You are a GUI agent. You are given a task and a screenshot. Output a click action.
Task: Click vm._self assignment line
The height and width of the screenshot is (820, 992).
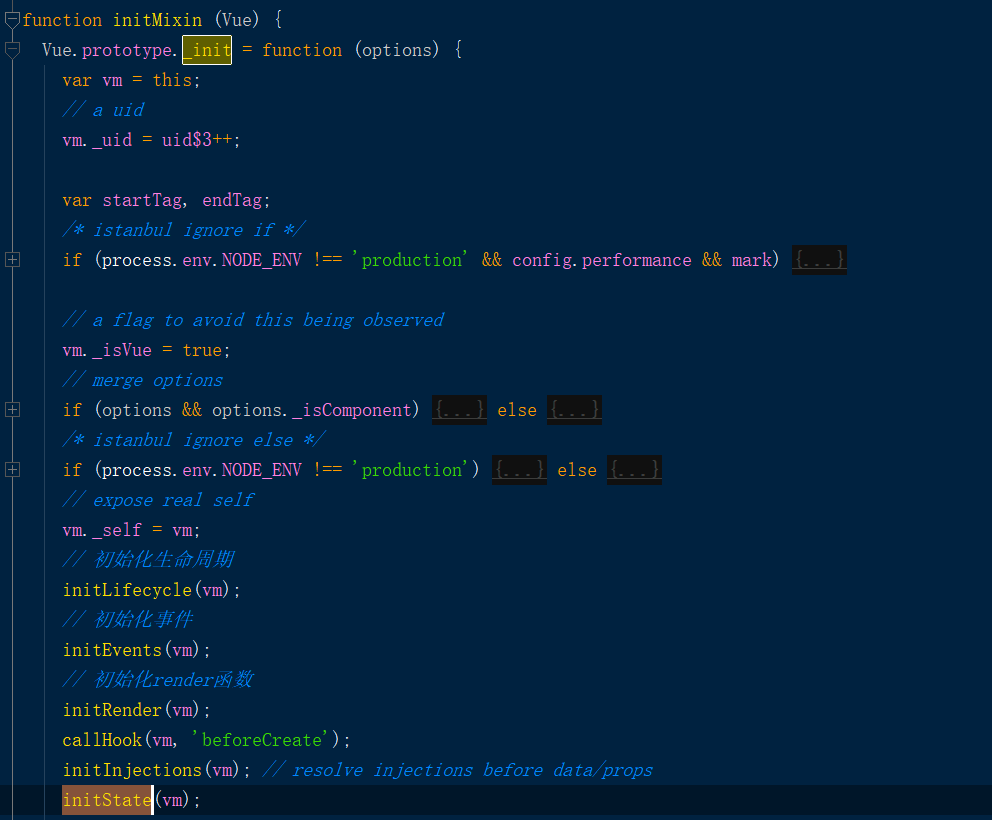click(131, 530)
